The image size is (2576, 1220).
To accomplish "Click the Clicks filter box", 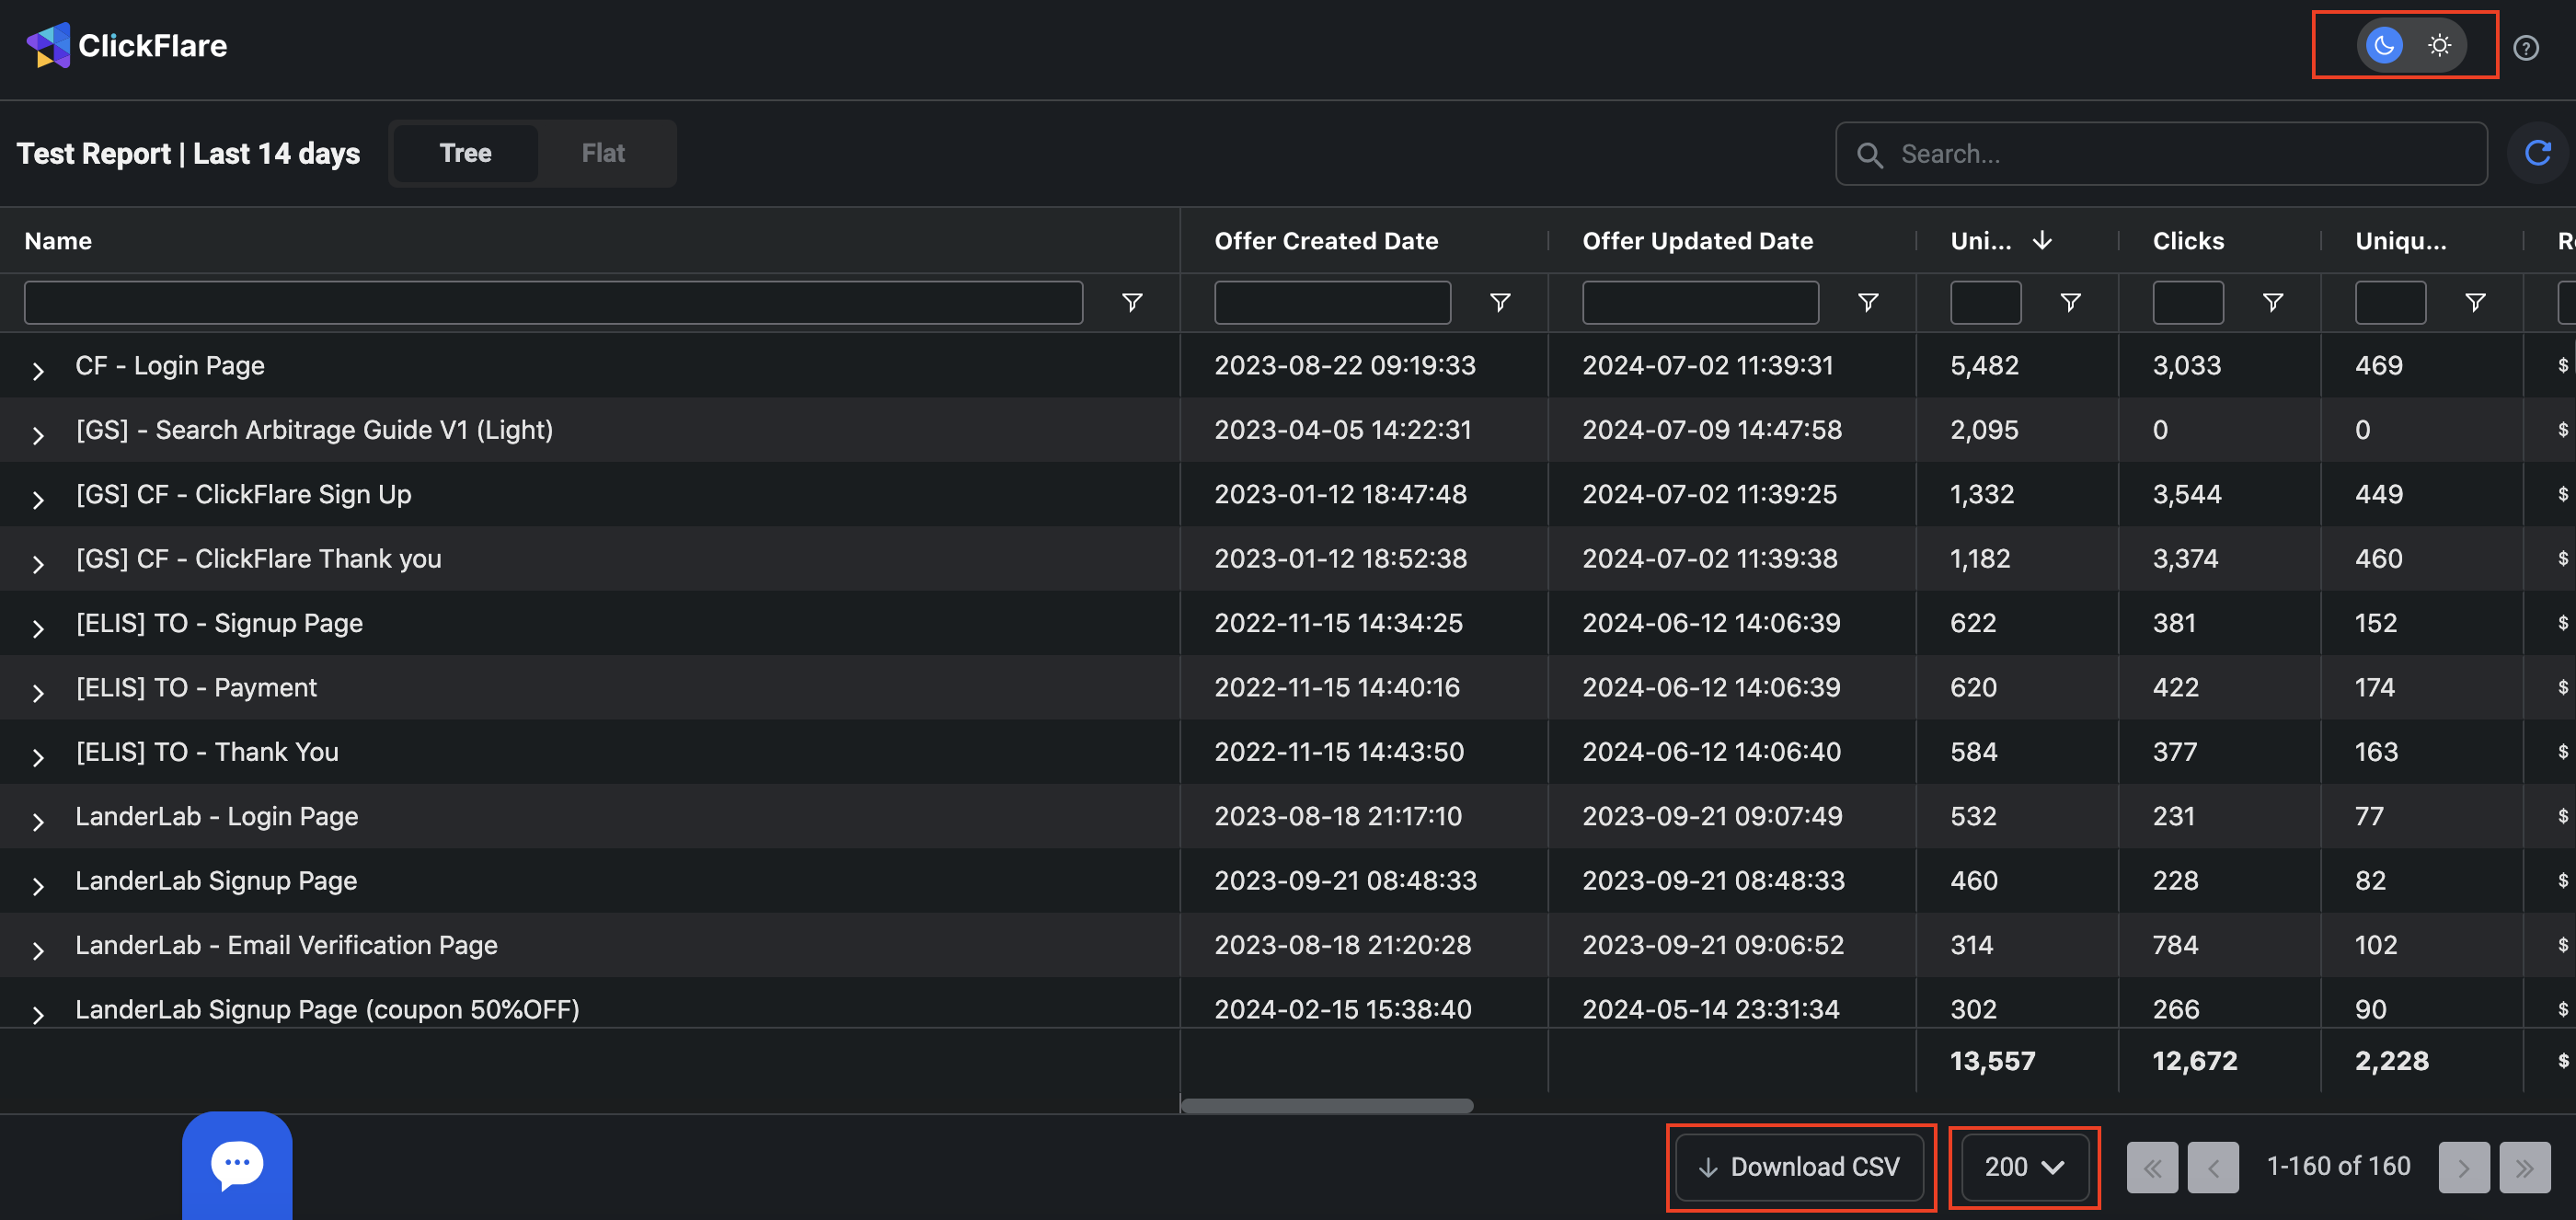I will pos(2188,302).
